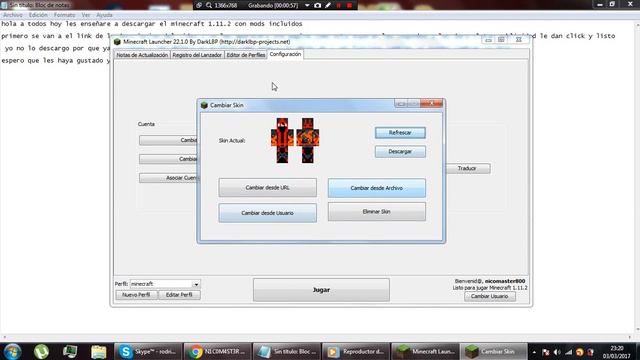Click Nuevo Perfil button
Image resolution: width=640 pixels, height=360 pixels.
pyautogui.click(x=136, y=295)
